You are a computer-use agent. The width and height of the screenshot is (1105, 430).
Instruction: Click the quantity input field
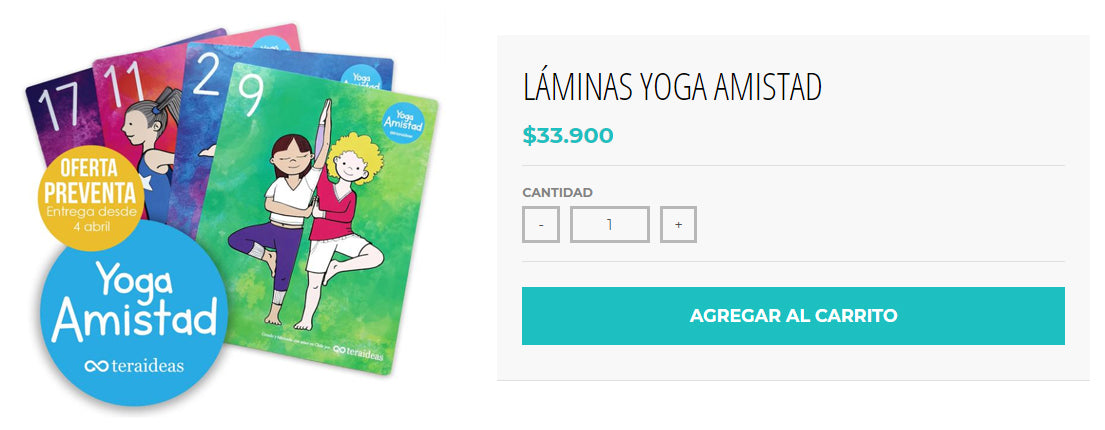tap(610, 224)
